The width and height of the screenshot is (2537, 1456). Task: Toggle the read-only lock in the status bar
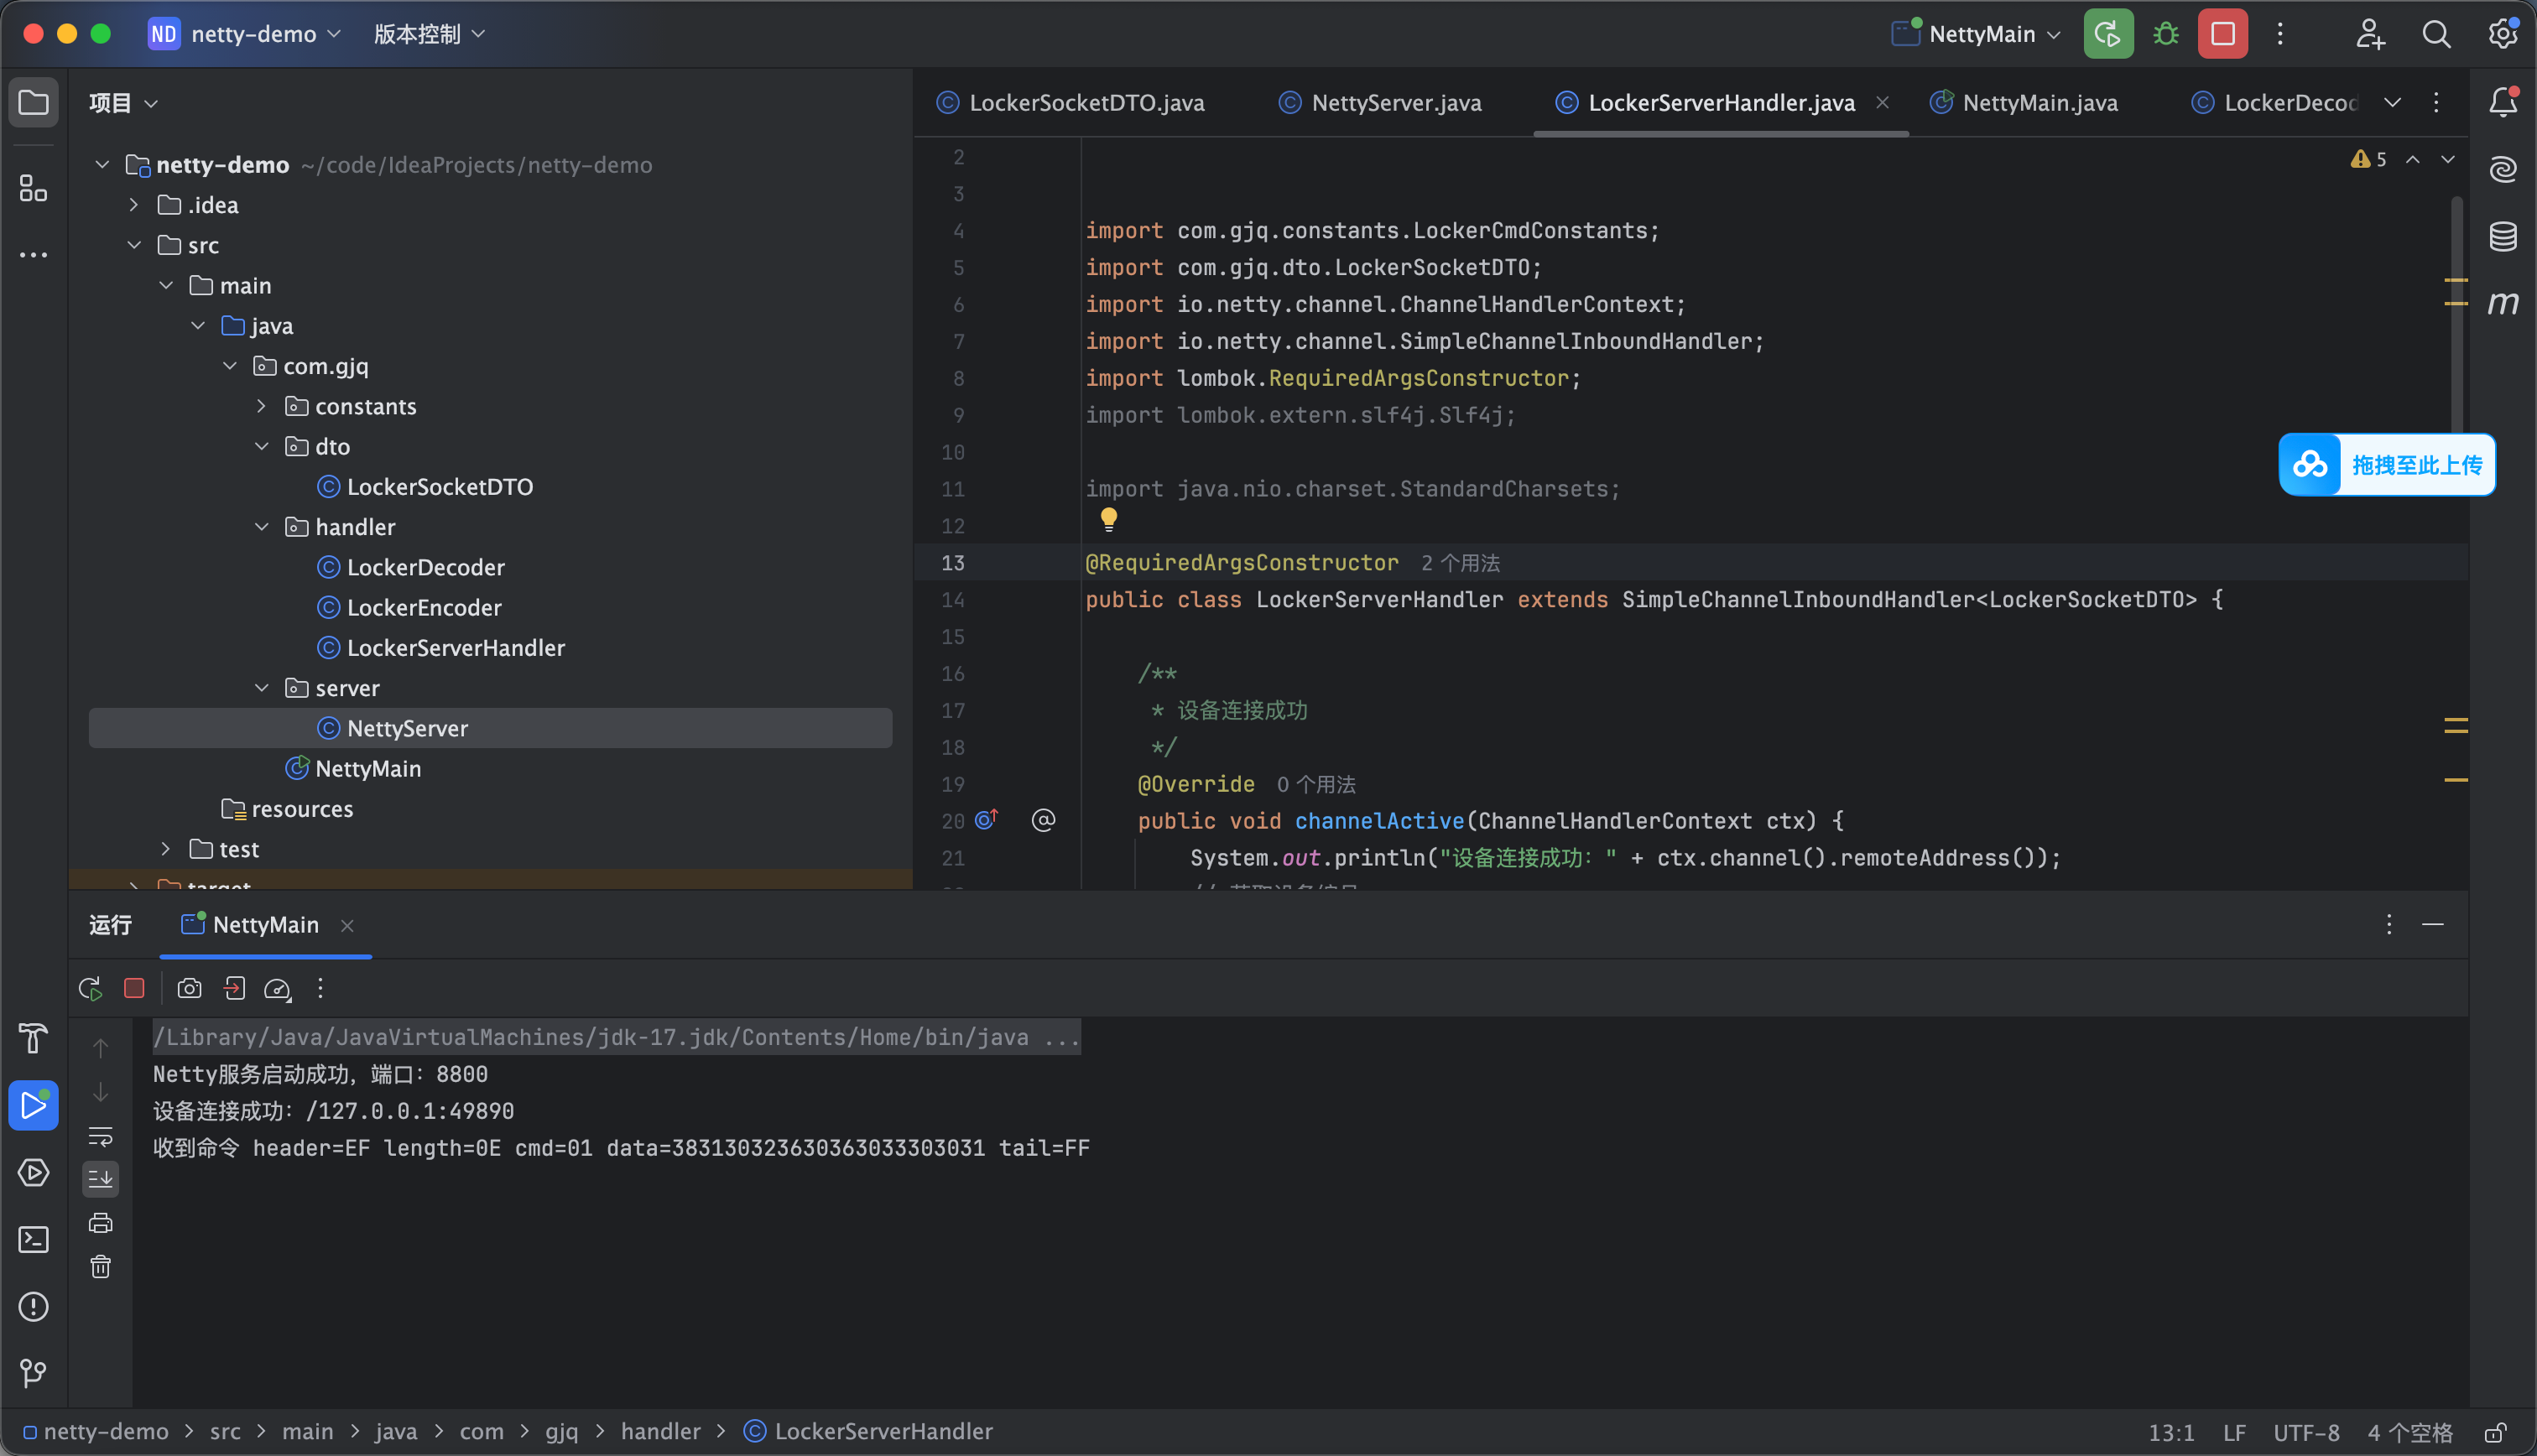(2495, 1432)
